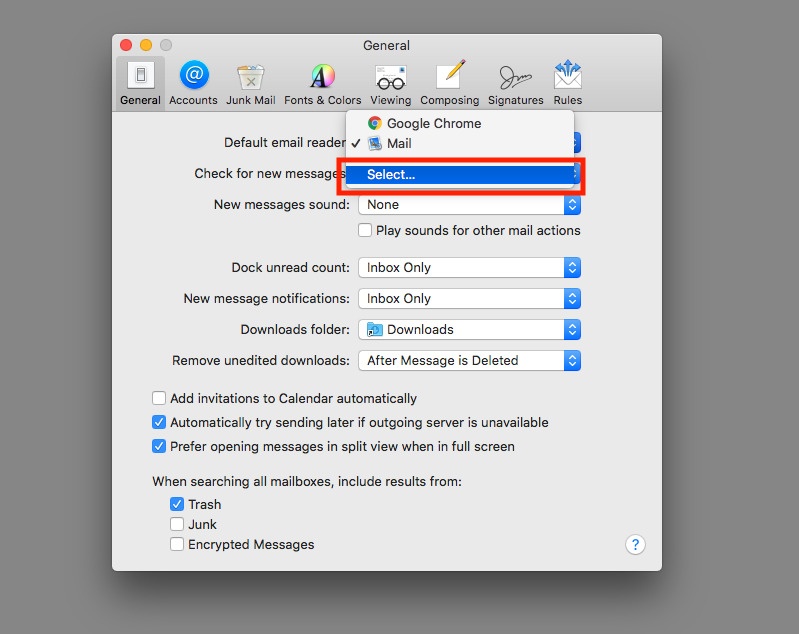Screen dimensions: 799x634
Task: Open the General preferences pane icon
Action: click(140, 84)
